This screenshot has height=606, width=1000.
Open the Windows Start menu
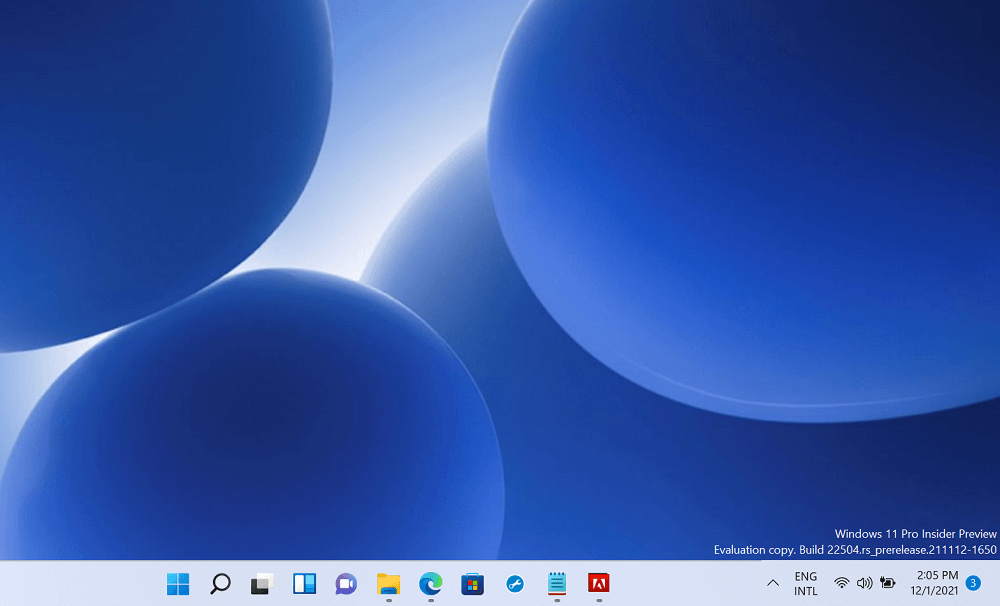click(x=178, y=584)
